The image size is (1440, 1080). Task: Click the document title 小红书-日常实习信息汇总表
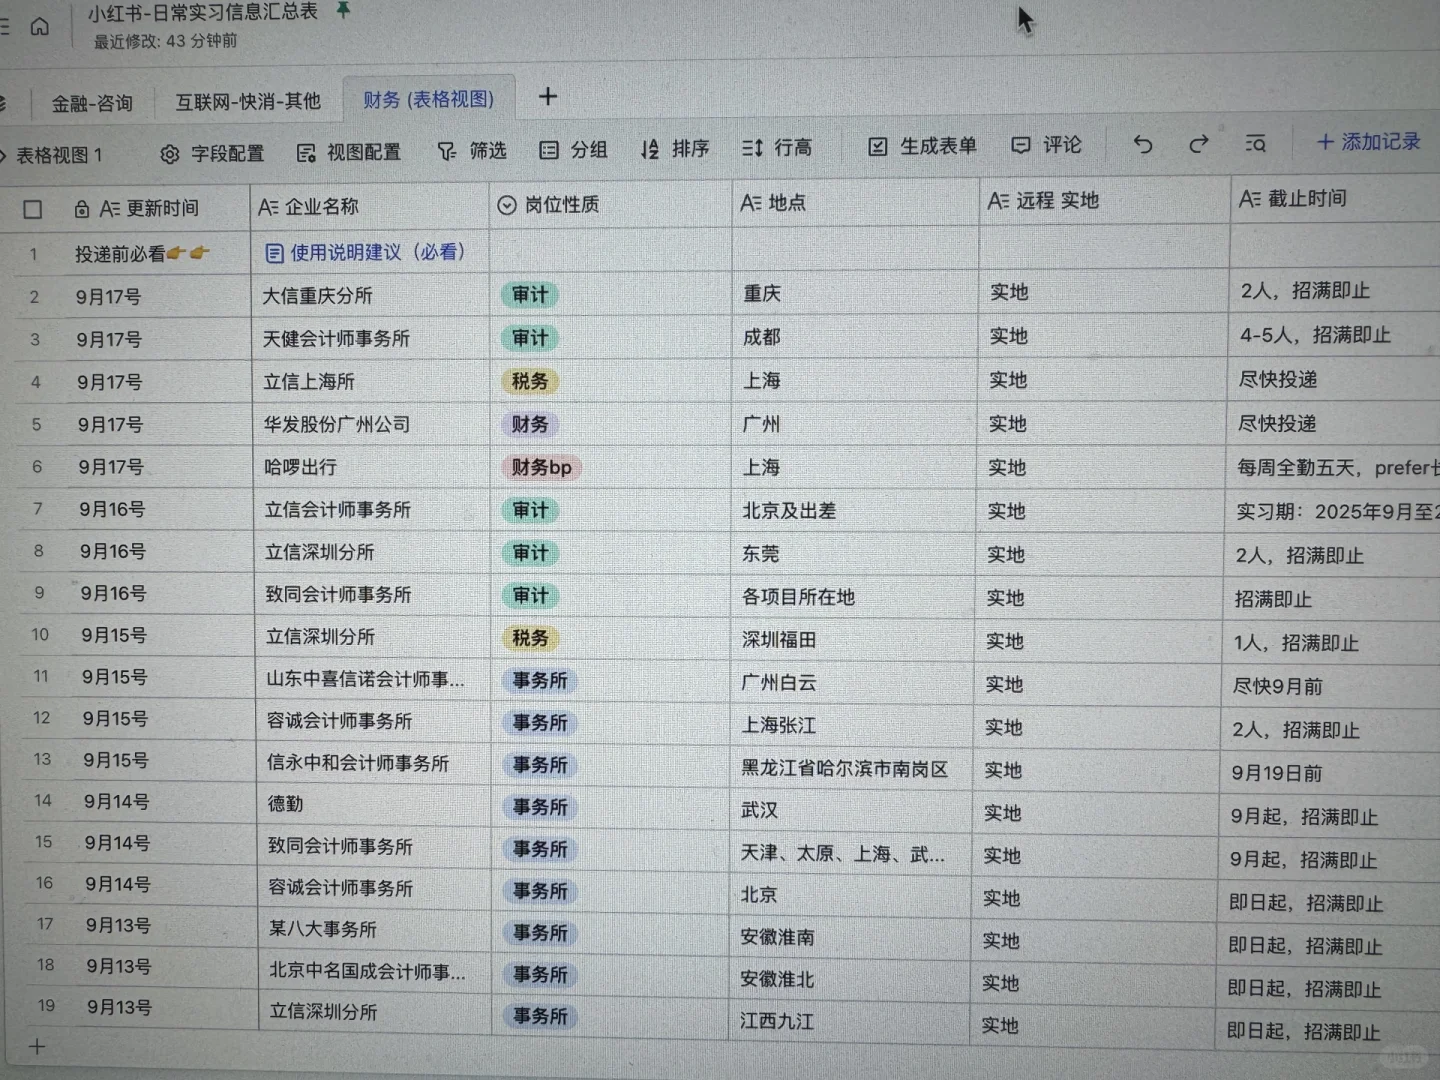202,12
